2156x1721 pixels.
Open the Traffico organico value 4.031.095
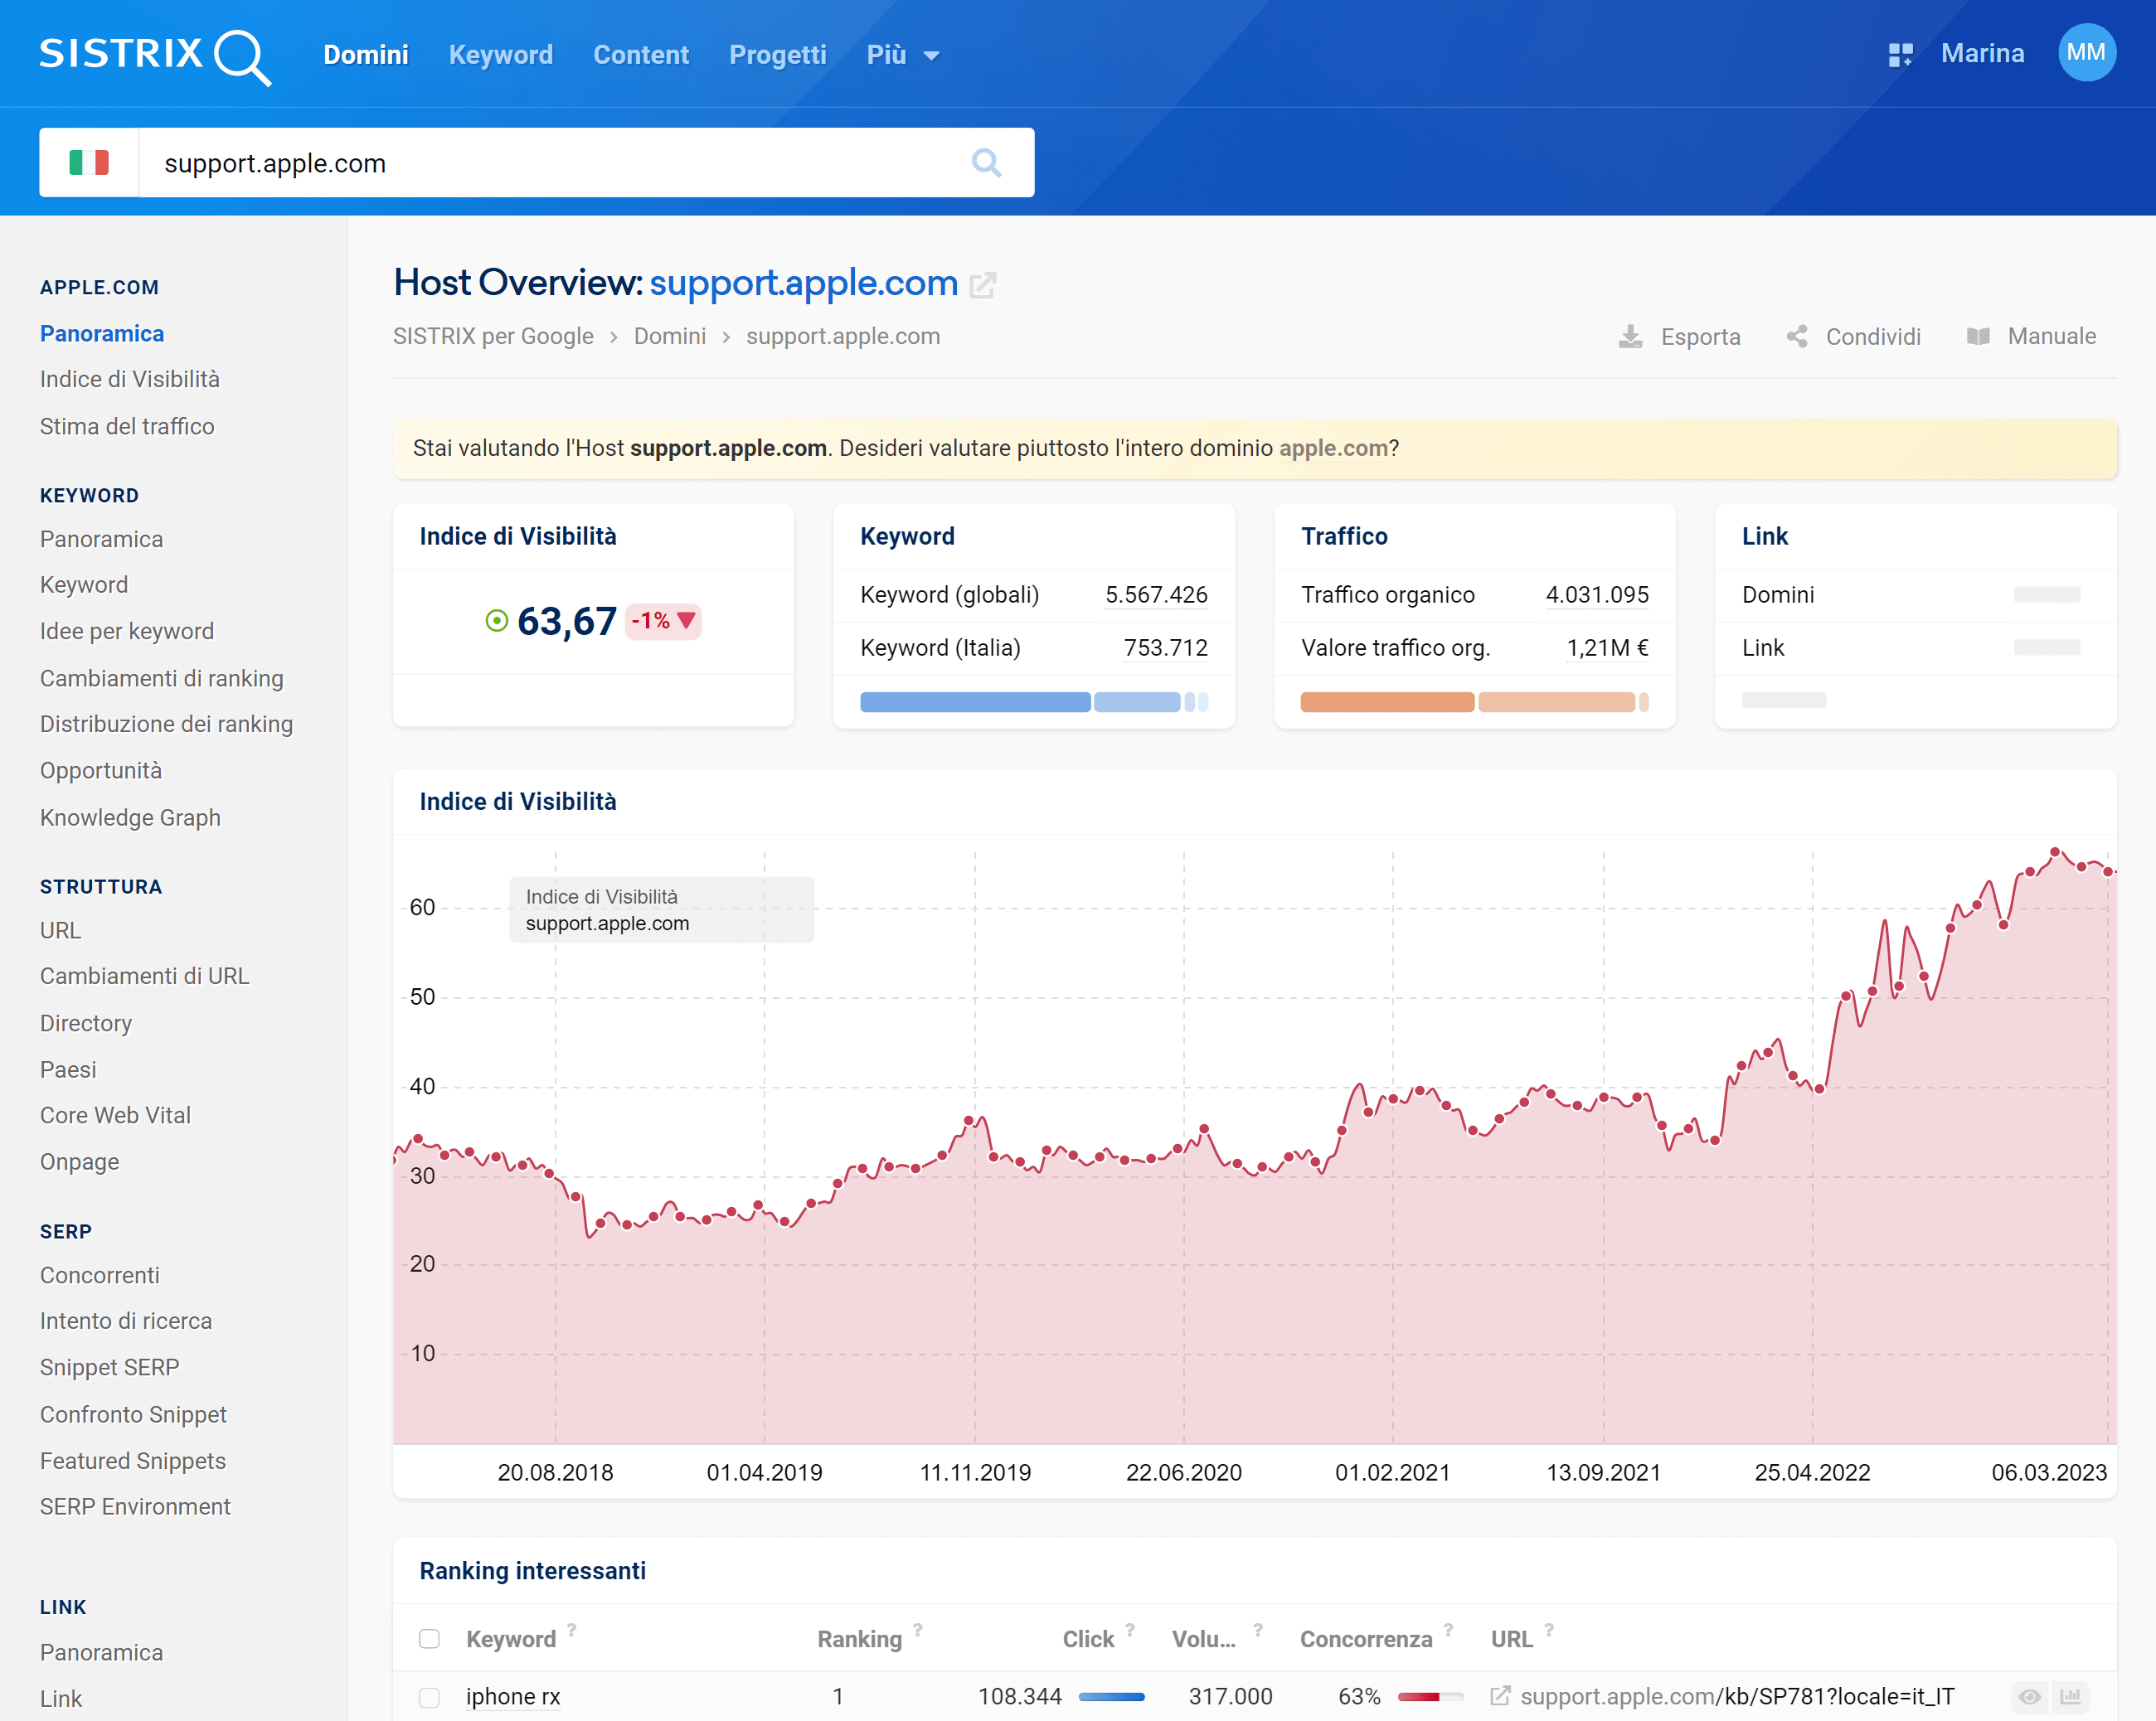click(x=1597, y=595)
